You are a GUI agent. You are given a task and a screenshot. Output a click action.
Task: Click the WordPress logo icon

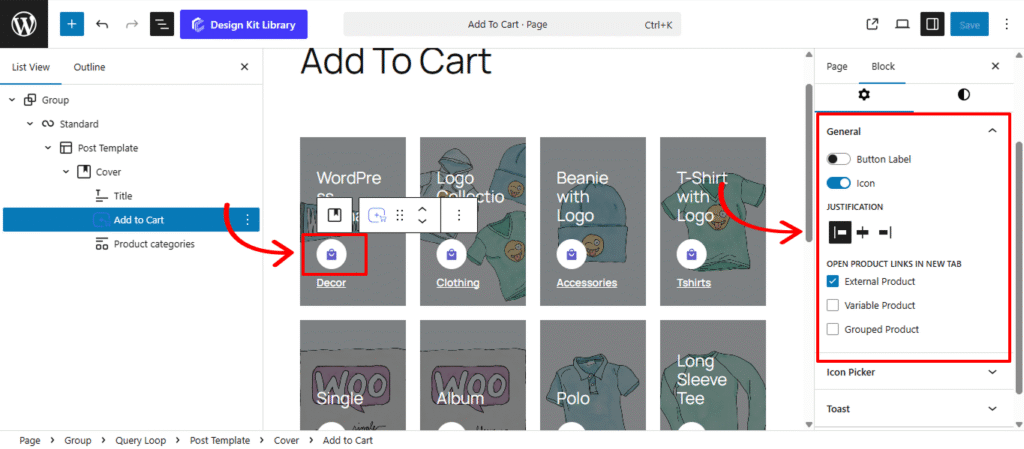pos(24,24)
